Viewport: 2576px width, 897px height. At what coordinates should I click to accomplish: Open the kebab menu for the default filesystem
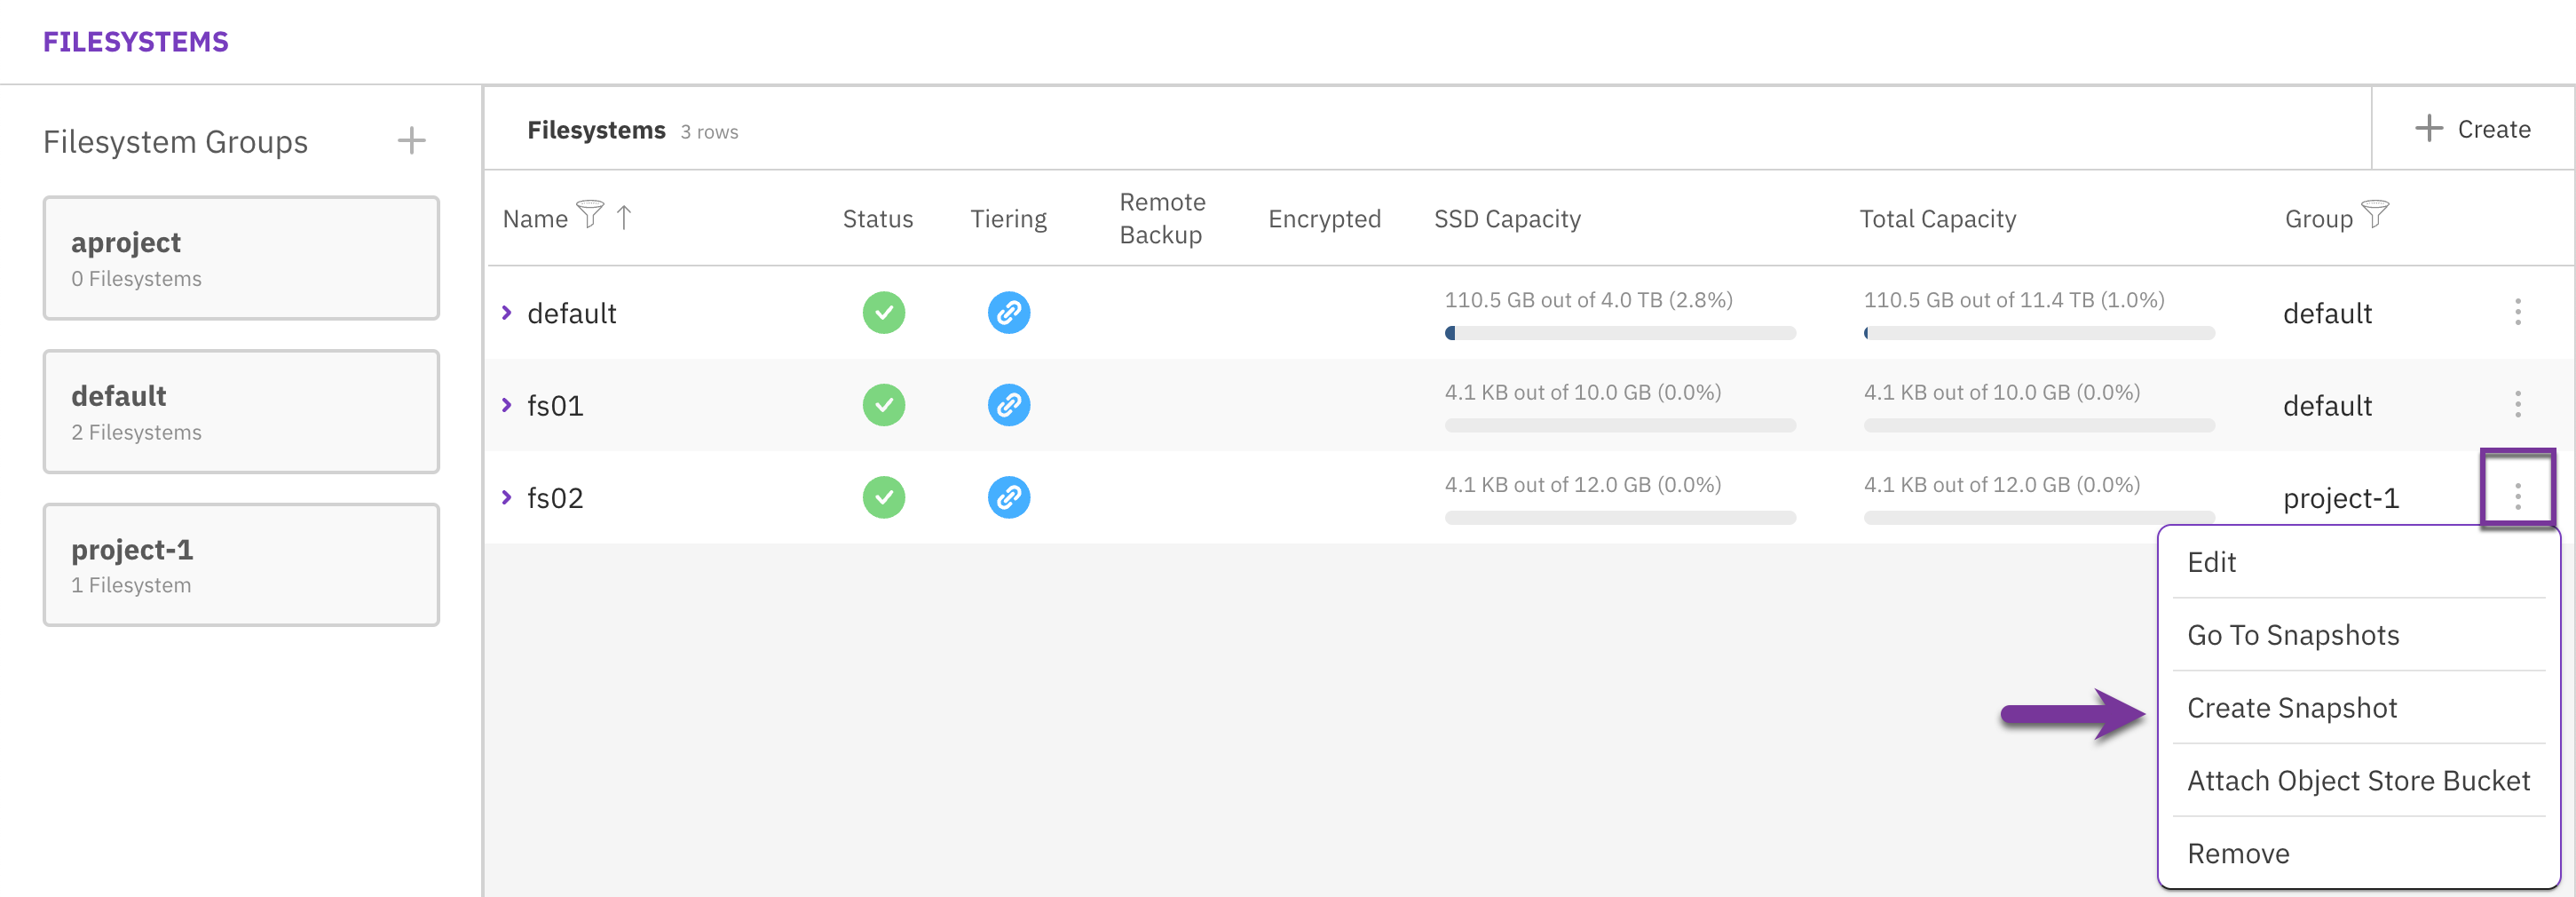[x=2518, y=313]
